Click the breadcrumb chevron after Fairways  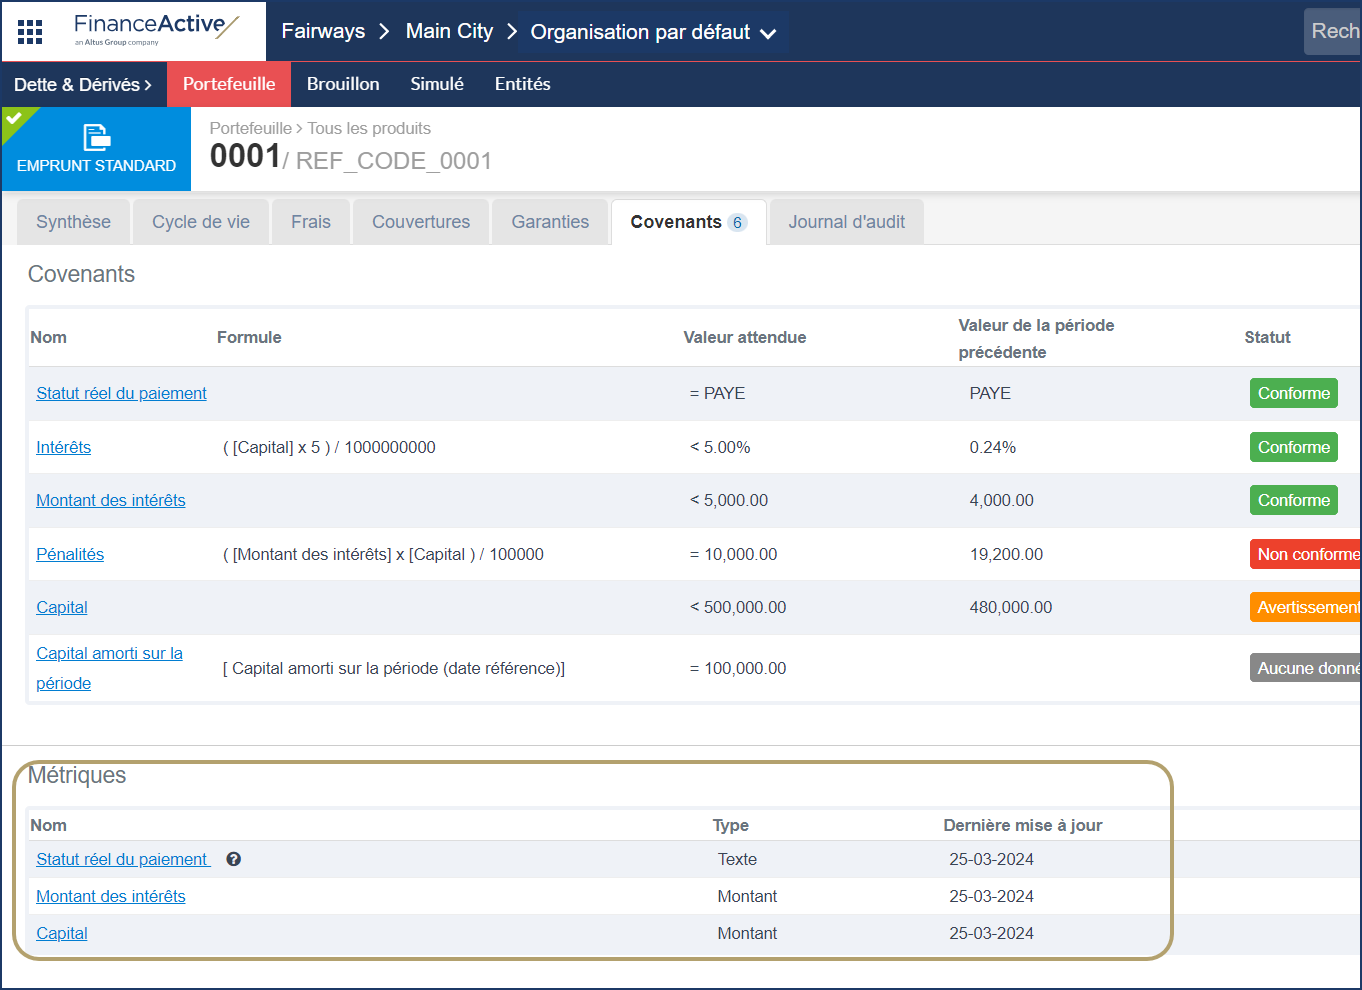click(383, 31)
